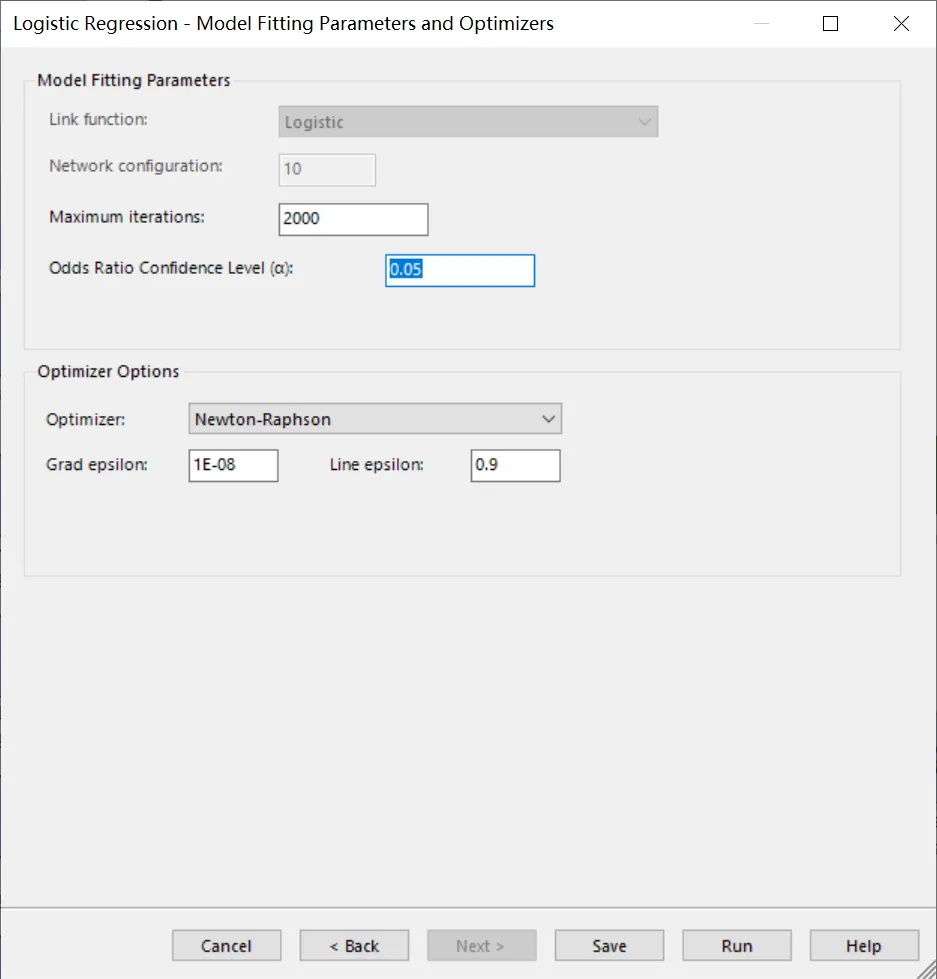Click the greyed Network configuration box
This screenshot has width=937, height=979.
point(327,170)
